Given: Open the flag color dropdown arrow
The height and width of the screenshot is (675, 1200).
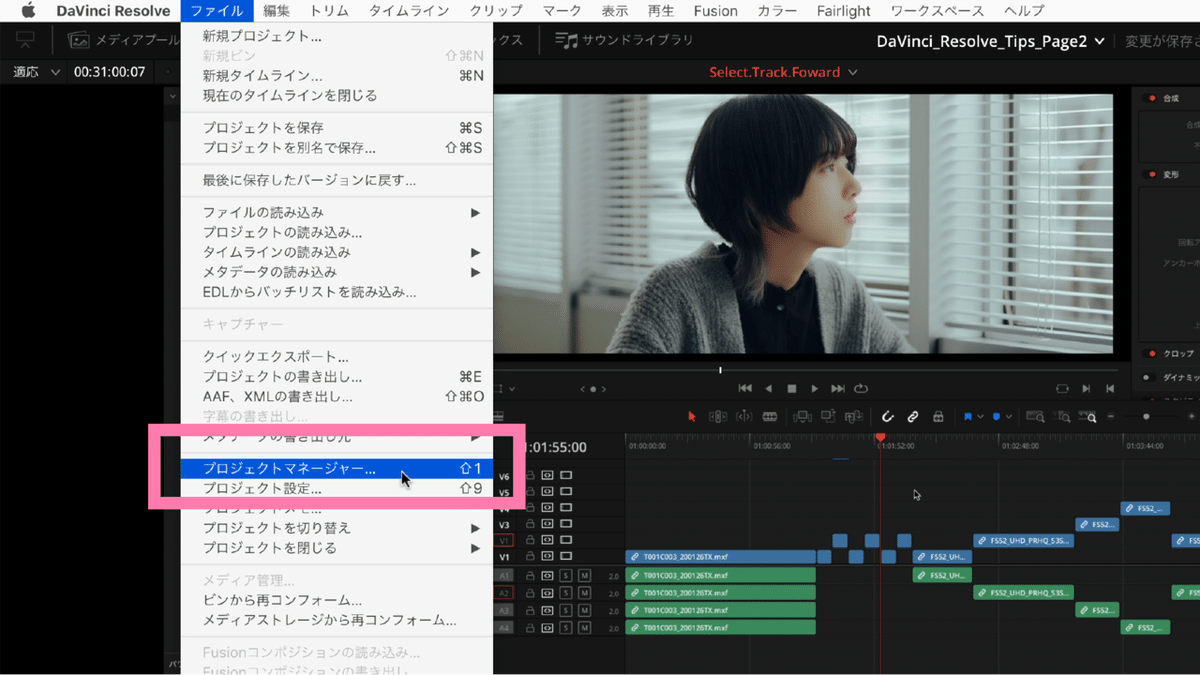Looking at the screenshot, I should (x=981, y=416).
